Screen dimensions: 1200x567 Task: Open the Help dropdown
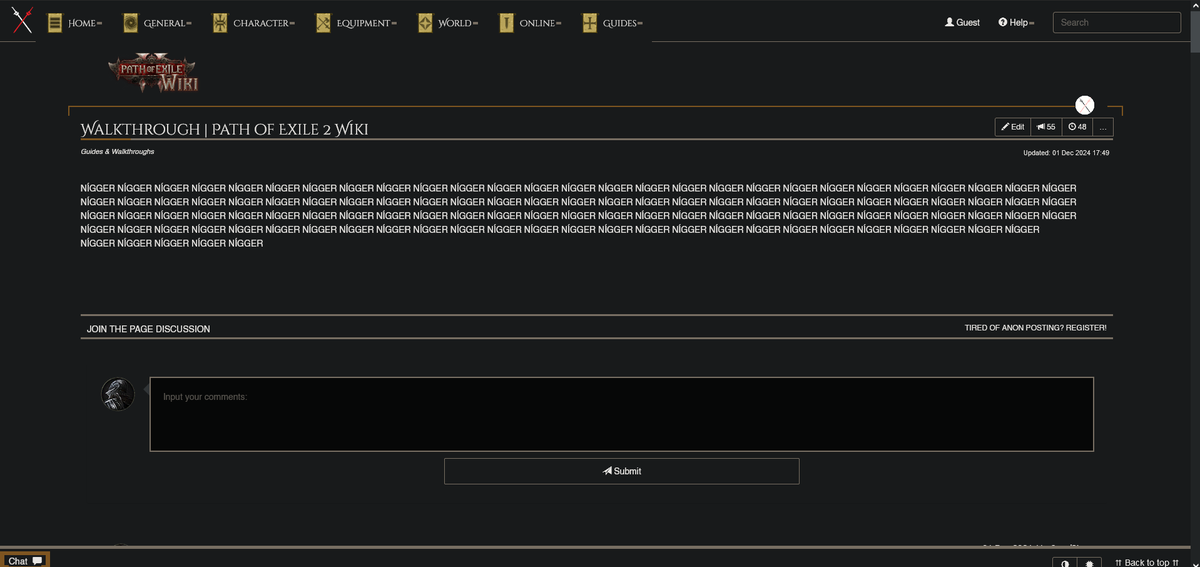pos(1016,22)
